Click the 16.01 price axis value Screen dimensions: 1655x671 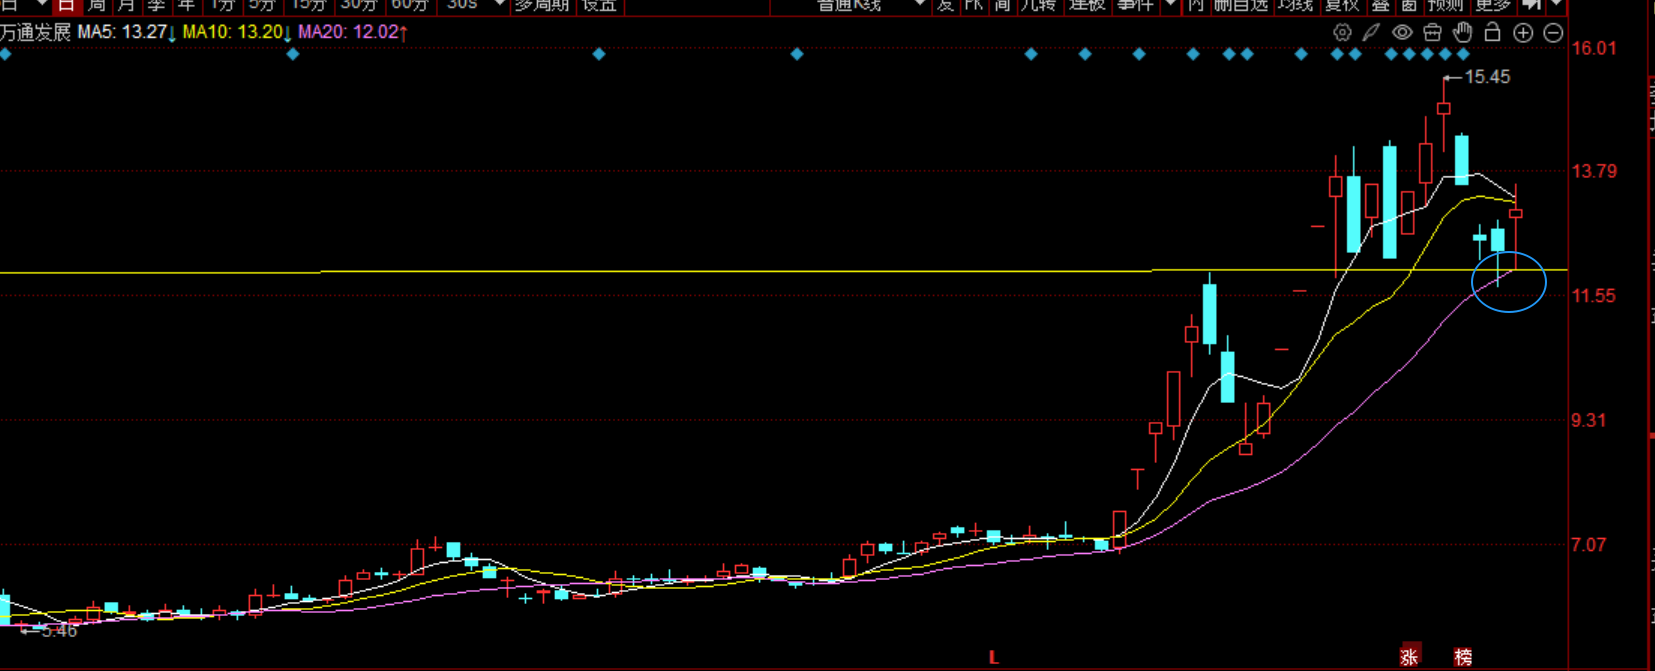1594,48
